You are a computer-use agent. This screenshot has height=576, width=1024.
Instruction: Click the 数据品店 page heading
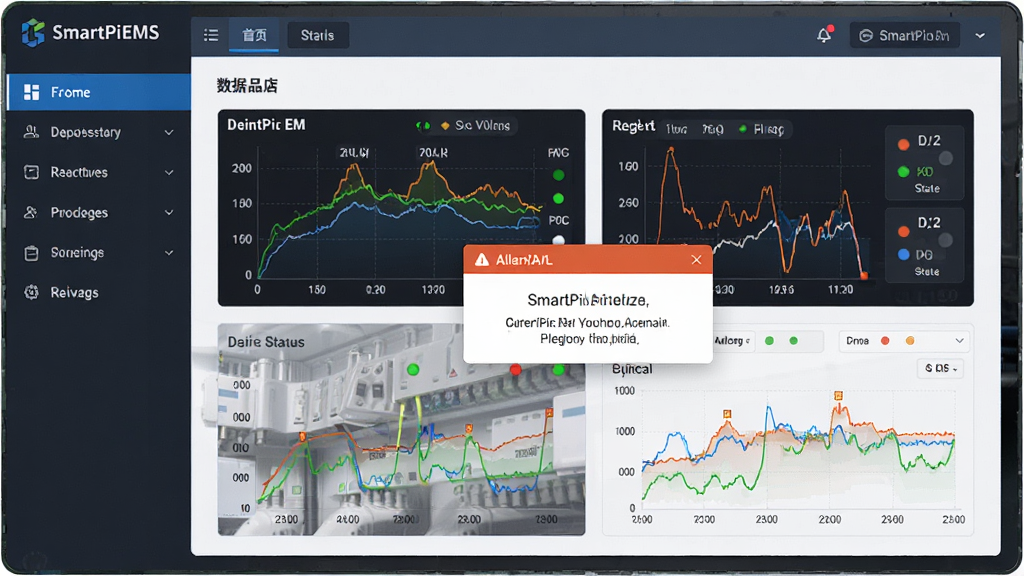[x=248, y=86]
